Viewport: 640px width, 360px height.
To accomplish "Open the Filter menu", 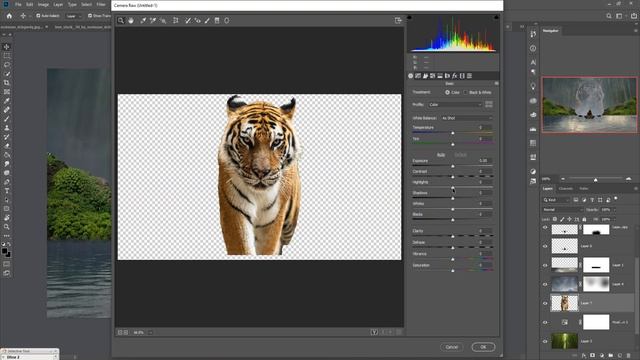I will pyautogui.click(x=101, y=4).
